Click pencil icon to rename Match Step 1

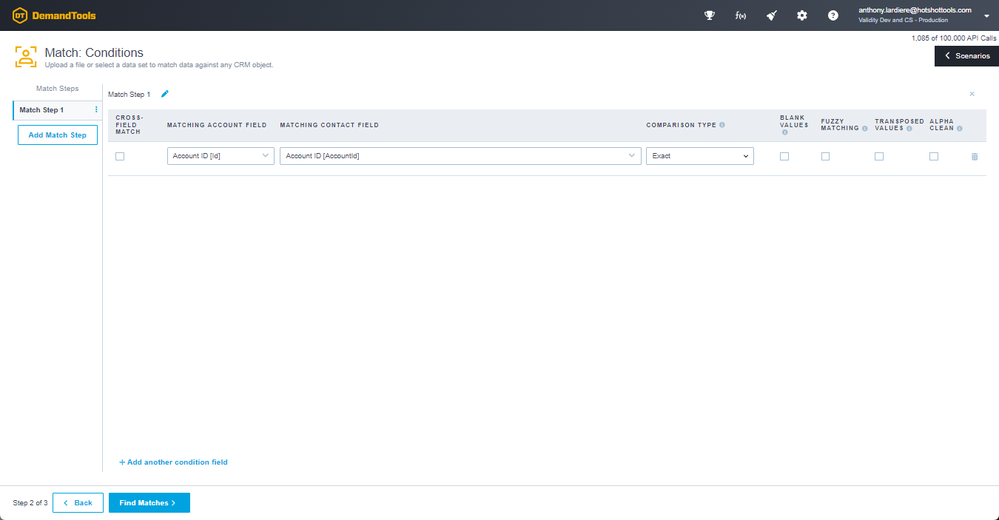165,94
